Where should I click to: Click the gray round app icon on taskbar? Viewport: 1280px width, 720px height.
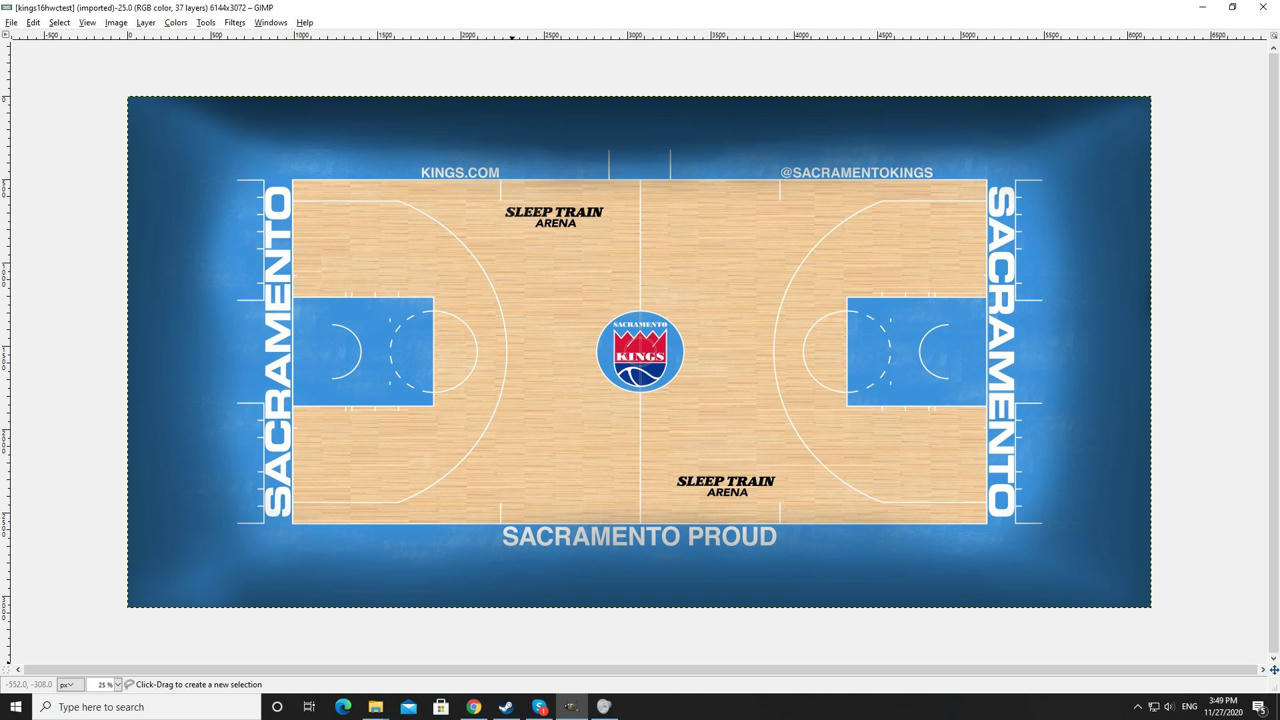coord(604,707)
